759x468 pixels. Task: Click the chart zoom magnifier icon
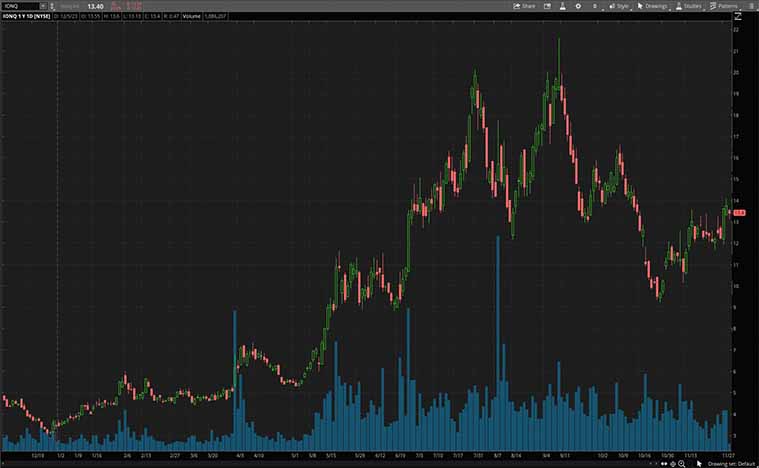point(682,464)
